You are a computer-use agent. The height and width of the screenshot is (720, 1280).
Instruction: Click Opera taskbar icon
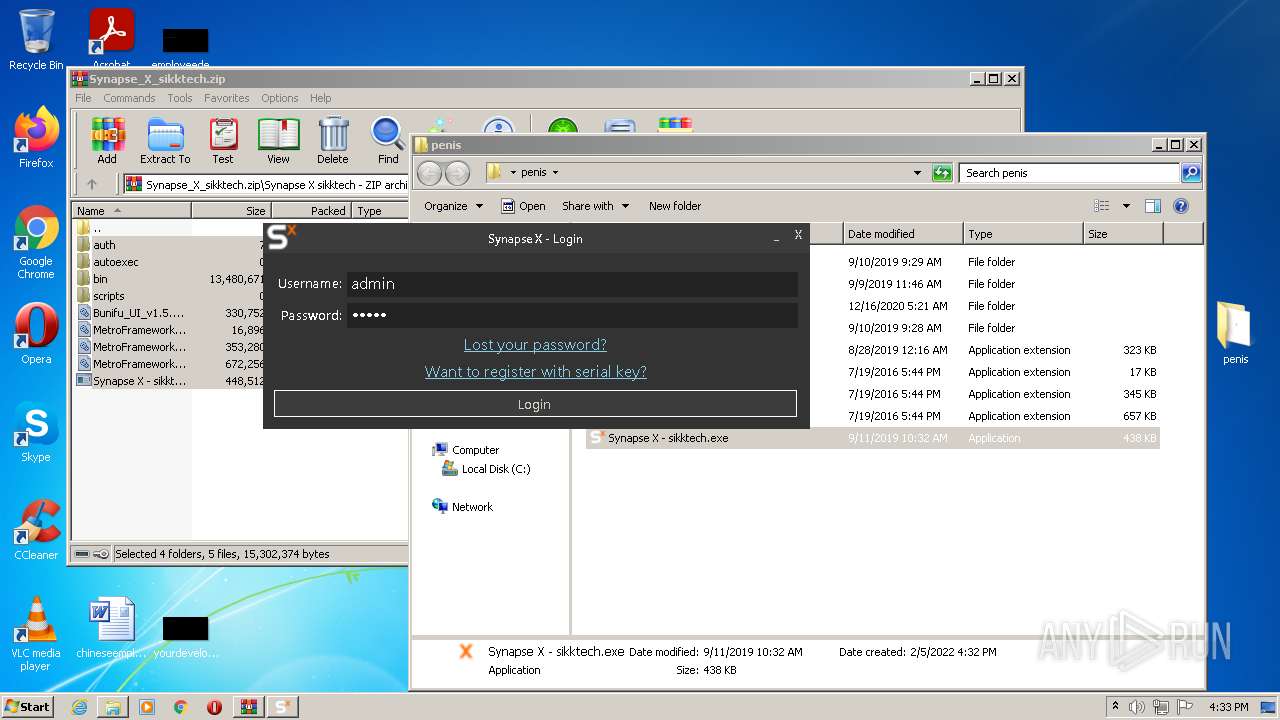coord(214,707)
